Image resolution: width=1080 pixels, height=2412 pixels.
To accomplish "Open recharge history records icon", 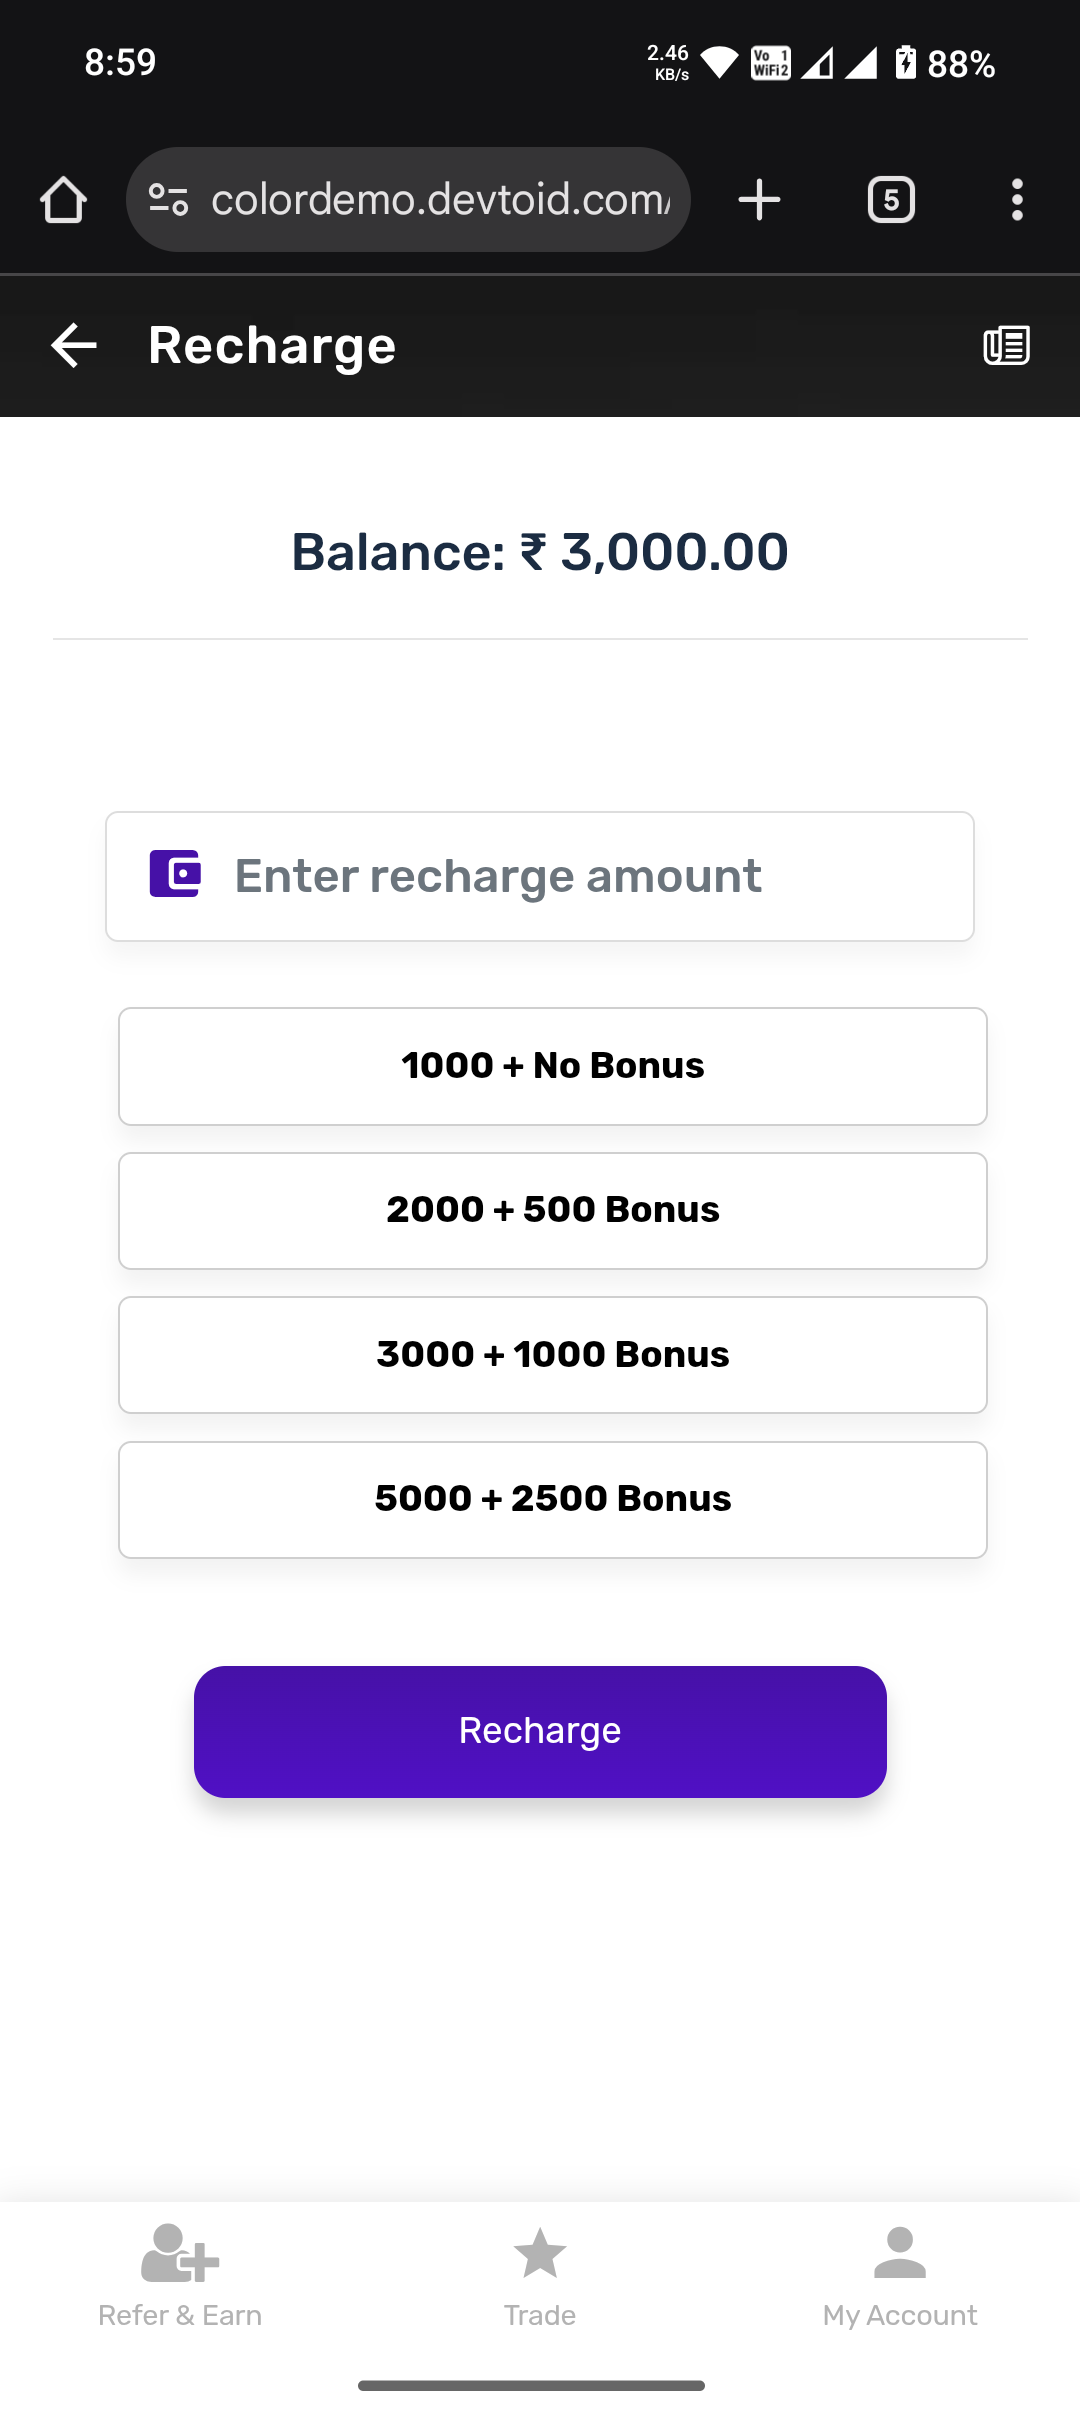I will (1006, 346).
